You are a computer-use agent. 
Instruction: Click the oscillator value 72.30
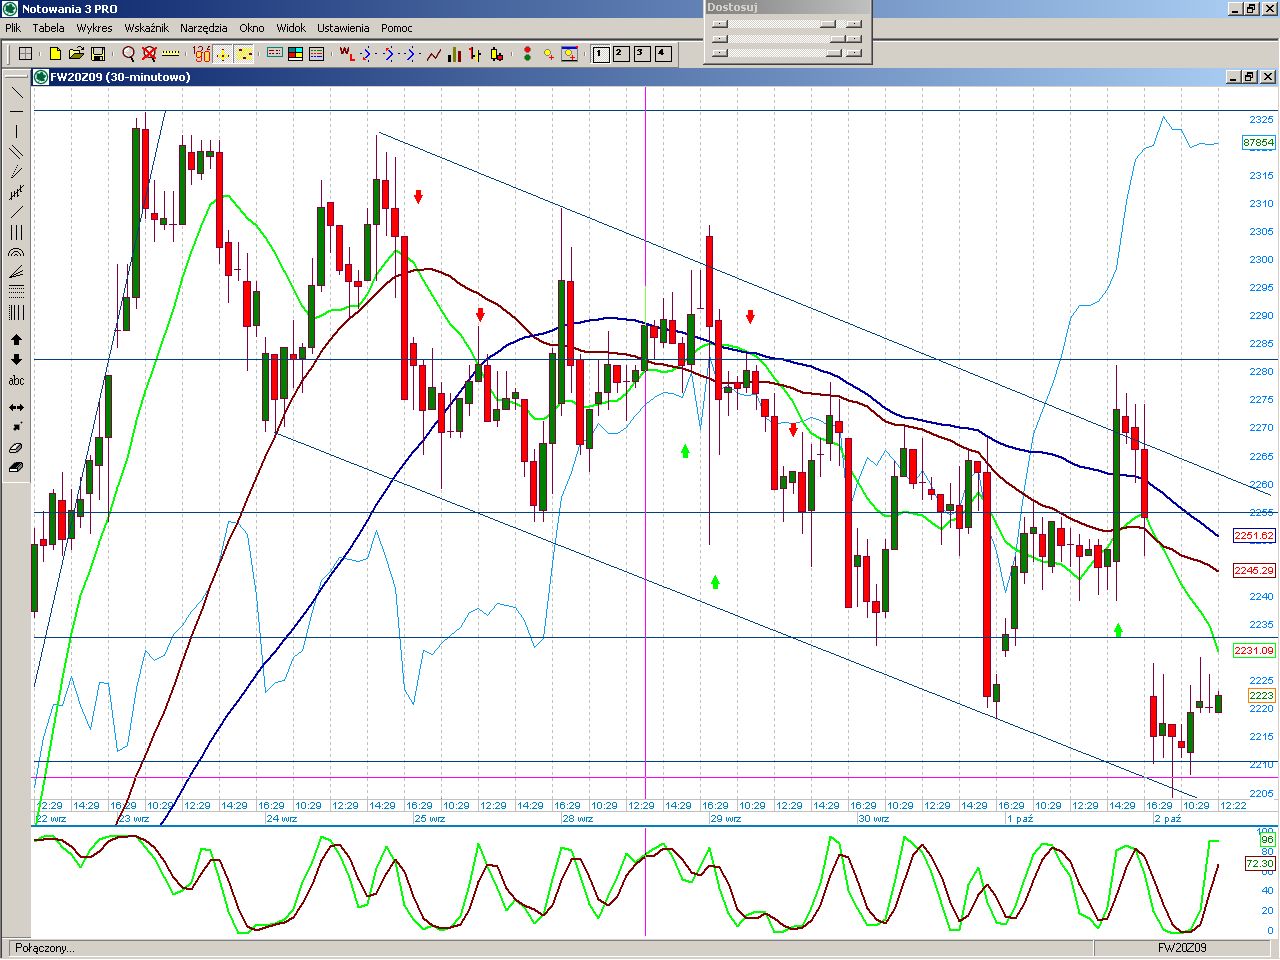click(1260, 863)
